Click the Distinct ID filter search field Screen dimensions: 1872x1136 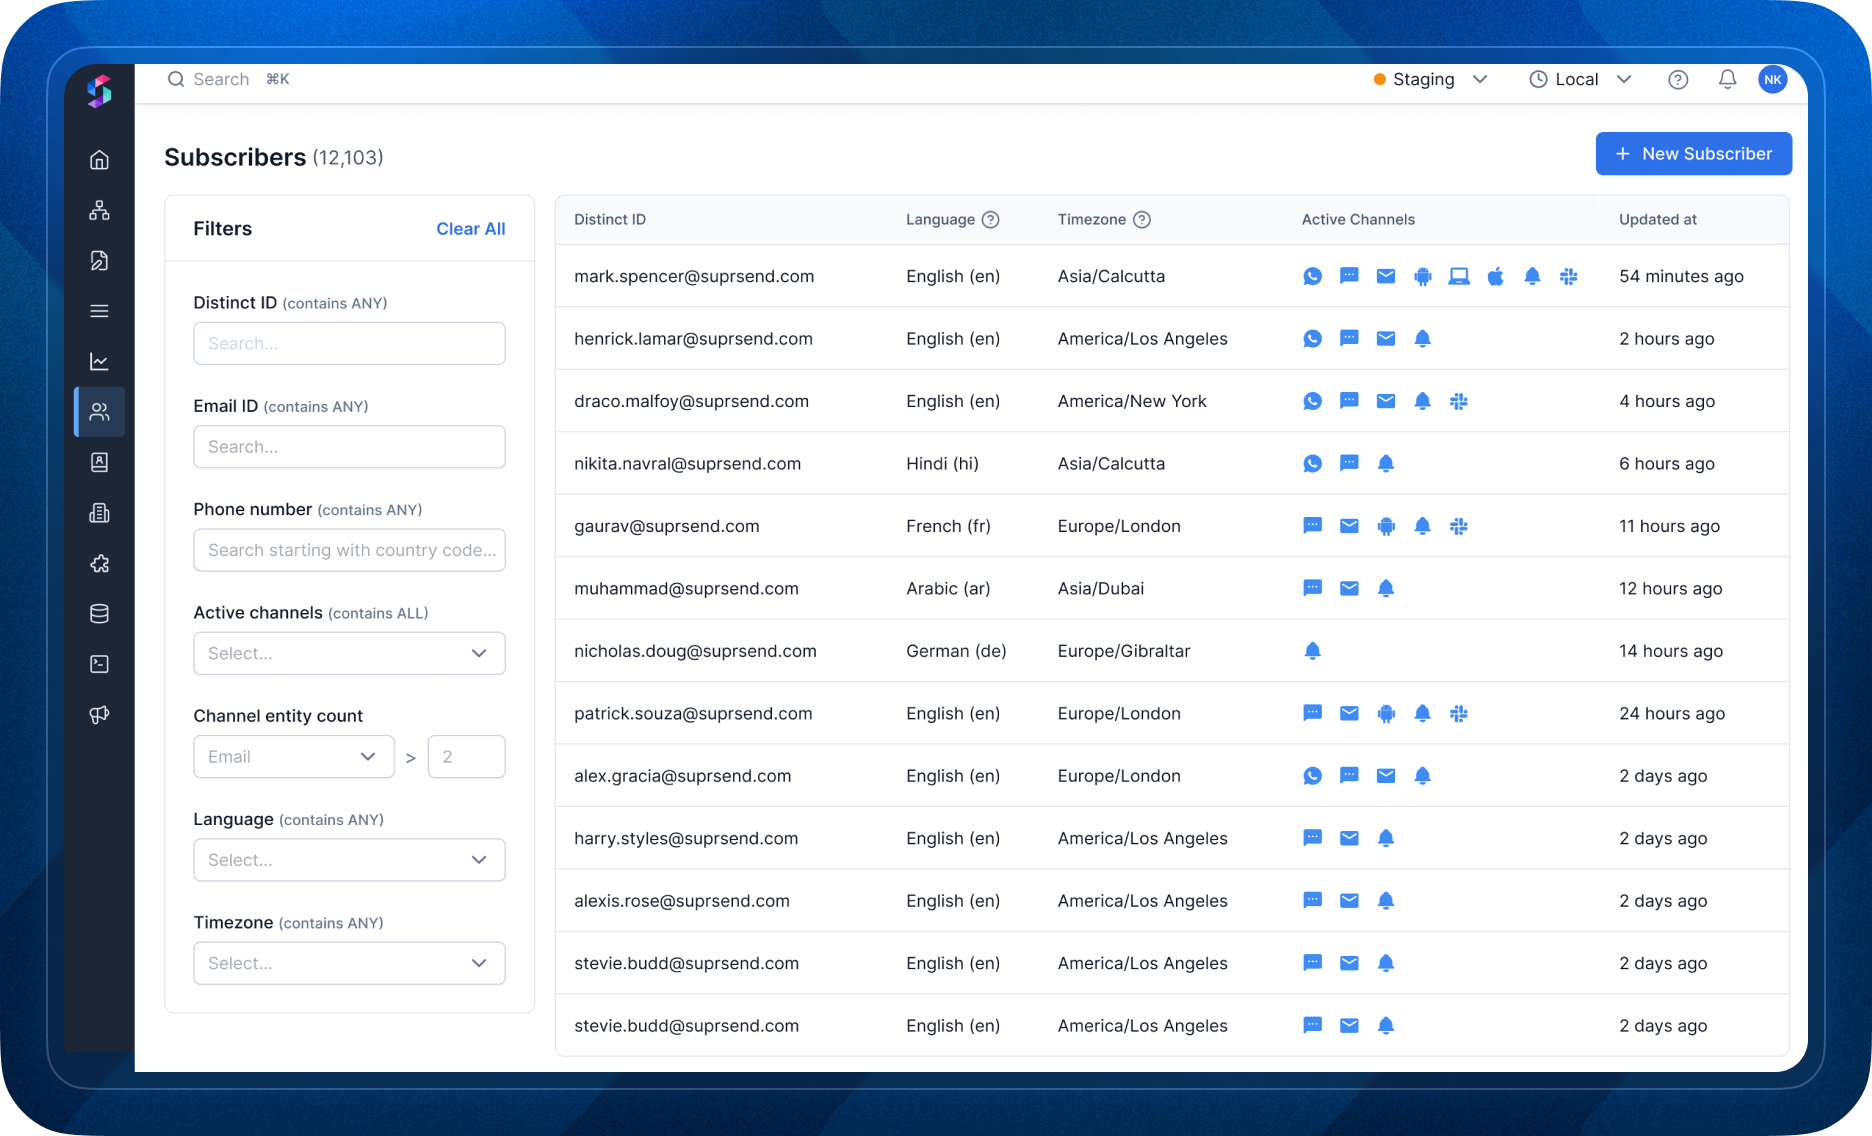coord(349,343)
